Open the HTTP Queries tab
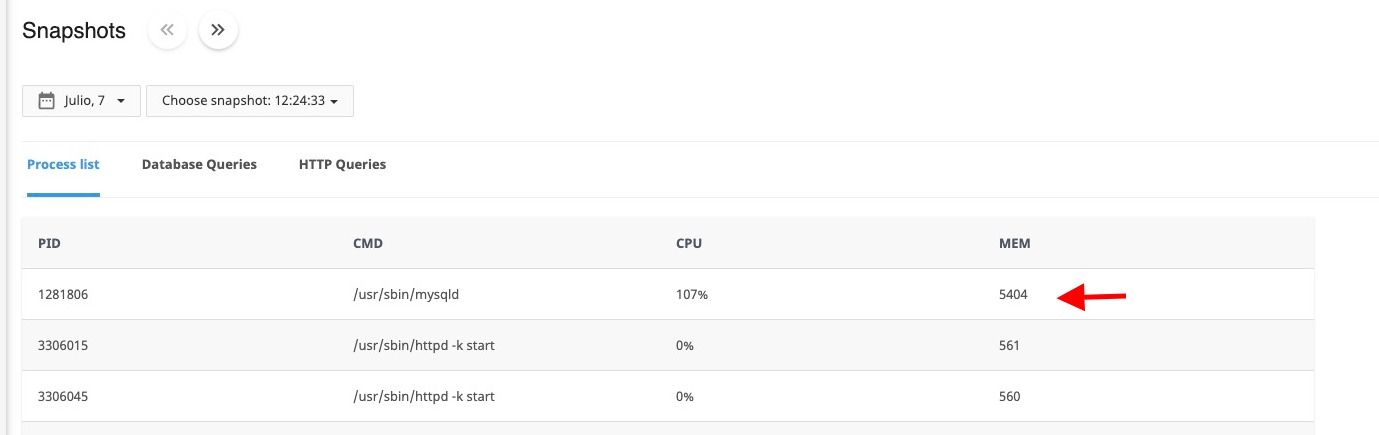This screenshot has height=435, width=1379. [x=342, y=164]
